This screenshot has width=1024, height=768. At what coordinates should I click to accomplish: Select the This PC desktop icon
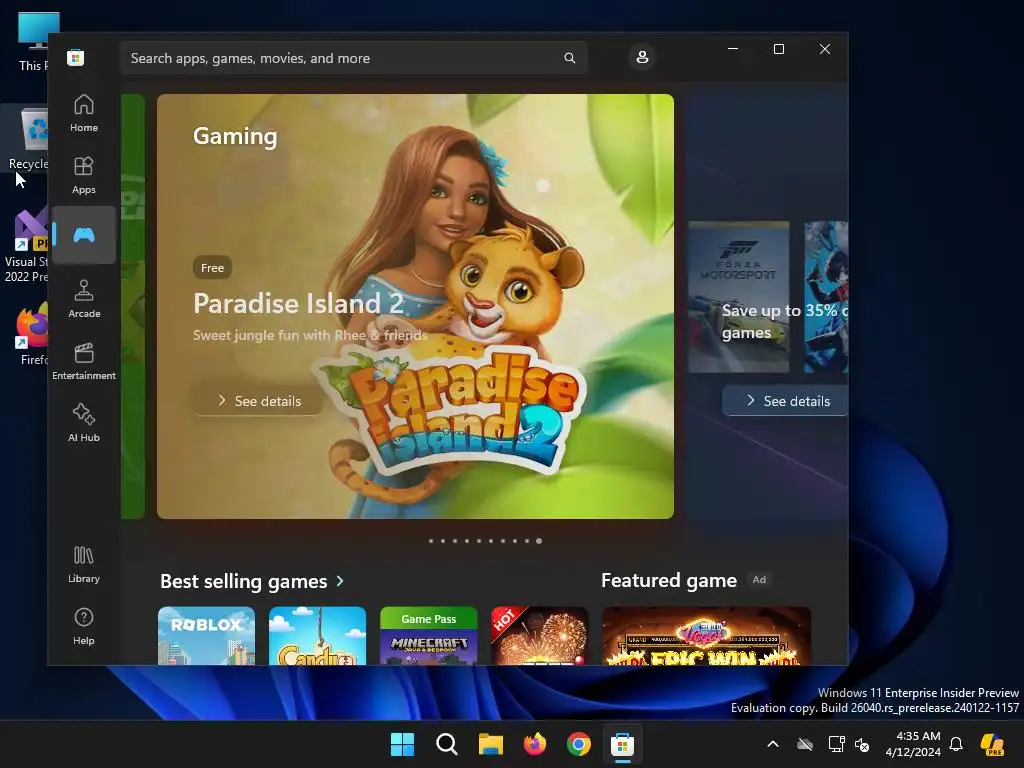[34, 41]
